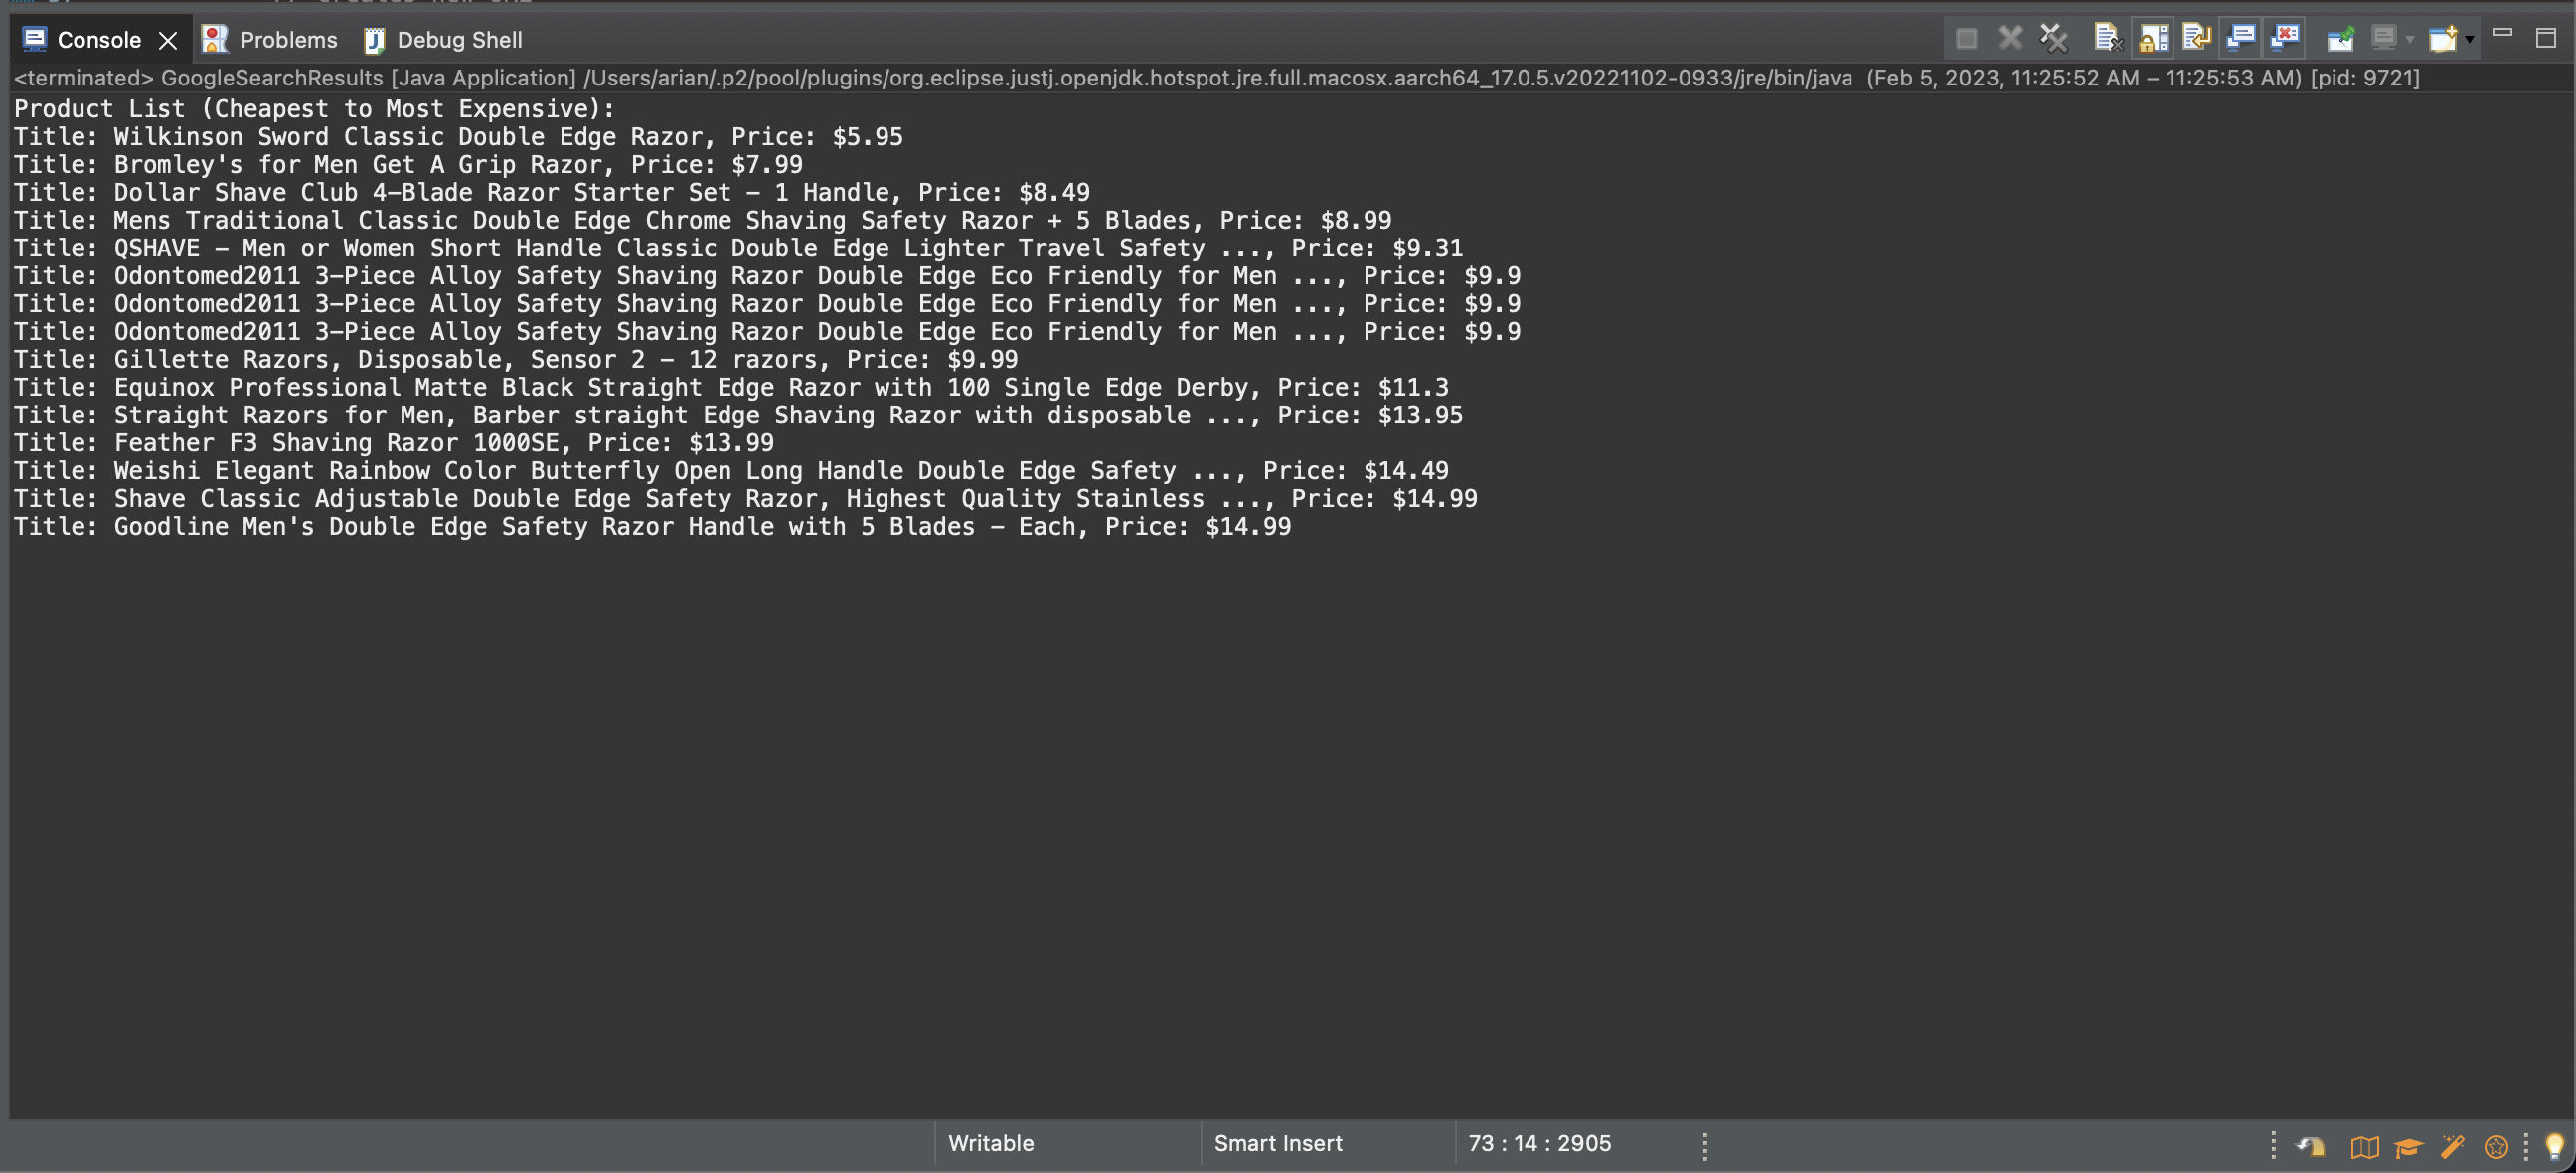Remove the launch with X icon
Image resolution: width=2576 pixels, height=1173 pixels.
2010,39
